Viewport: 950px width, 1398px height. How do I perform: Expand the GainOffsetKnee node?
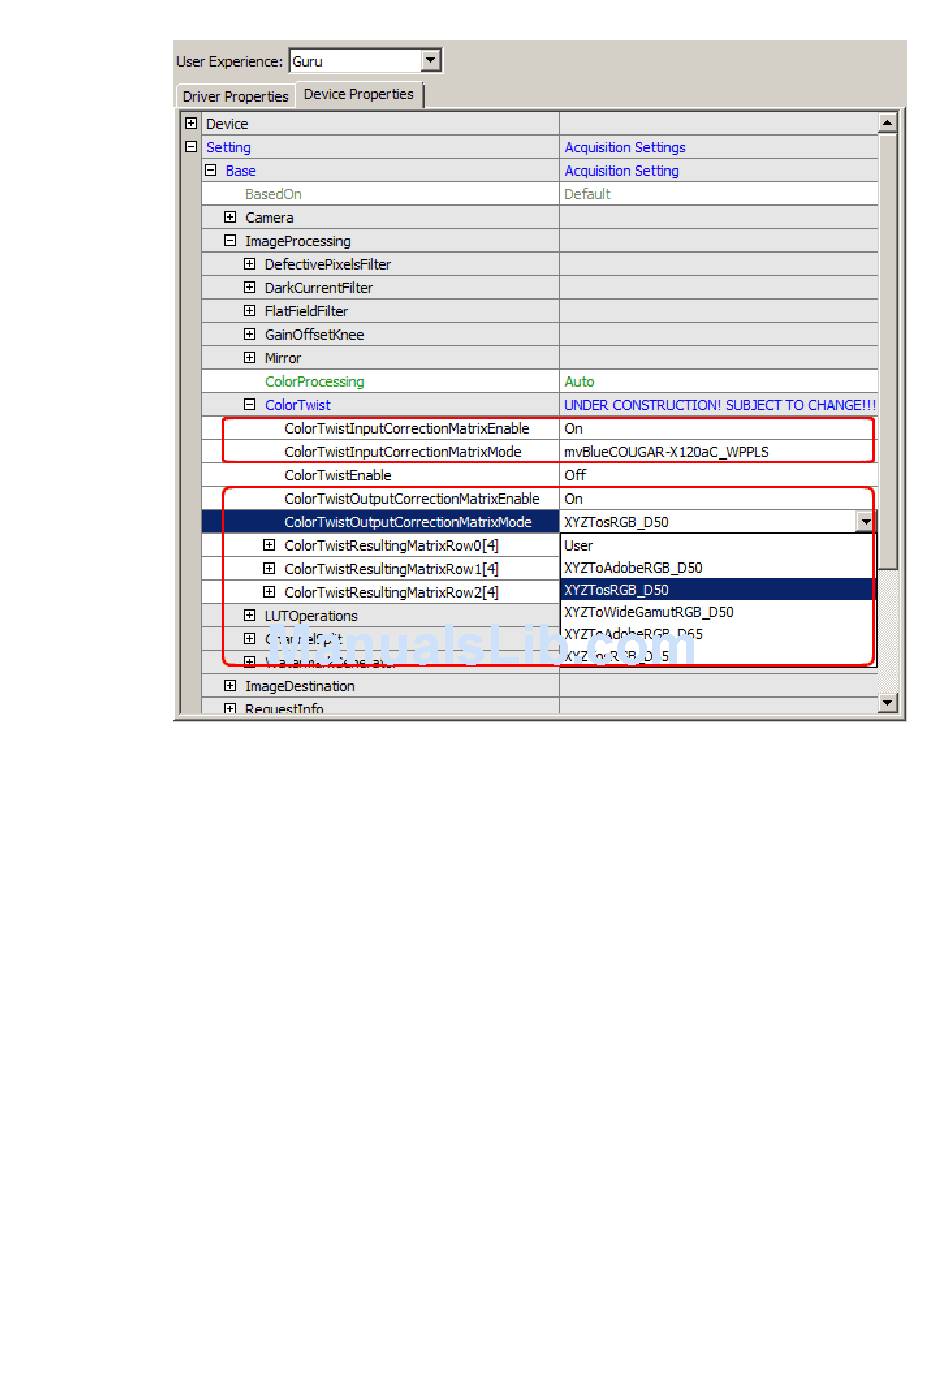(250, 334)
